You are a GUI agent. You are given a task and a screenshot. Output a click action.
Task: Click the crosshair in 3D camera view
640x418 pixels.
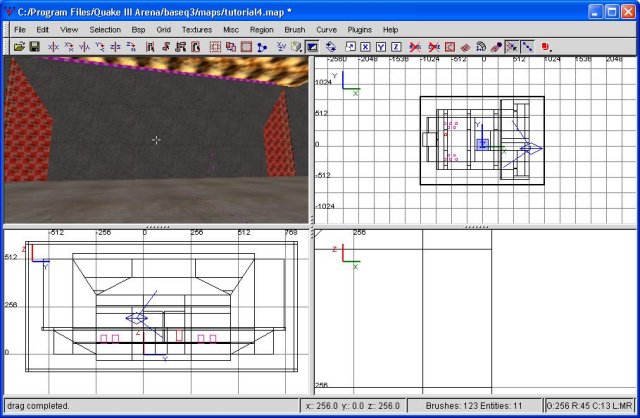(x=156, y=140)
